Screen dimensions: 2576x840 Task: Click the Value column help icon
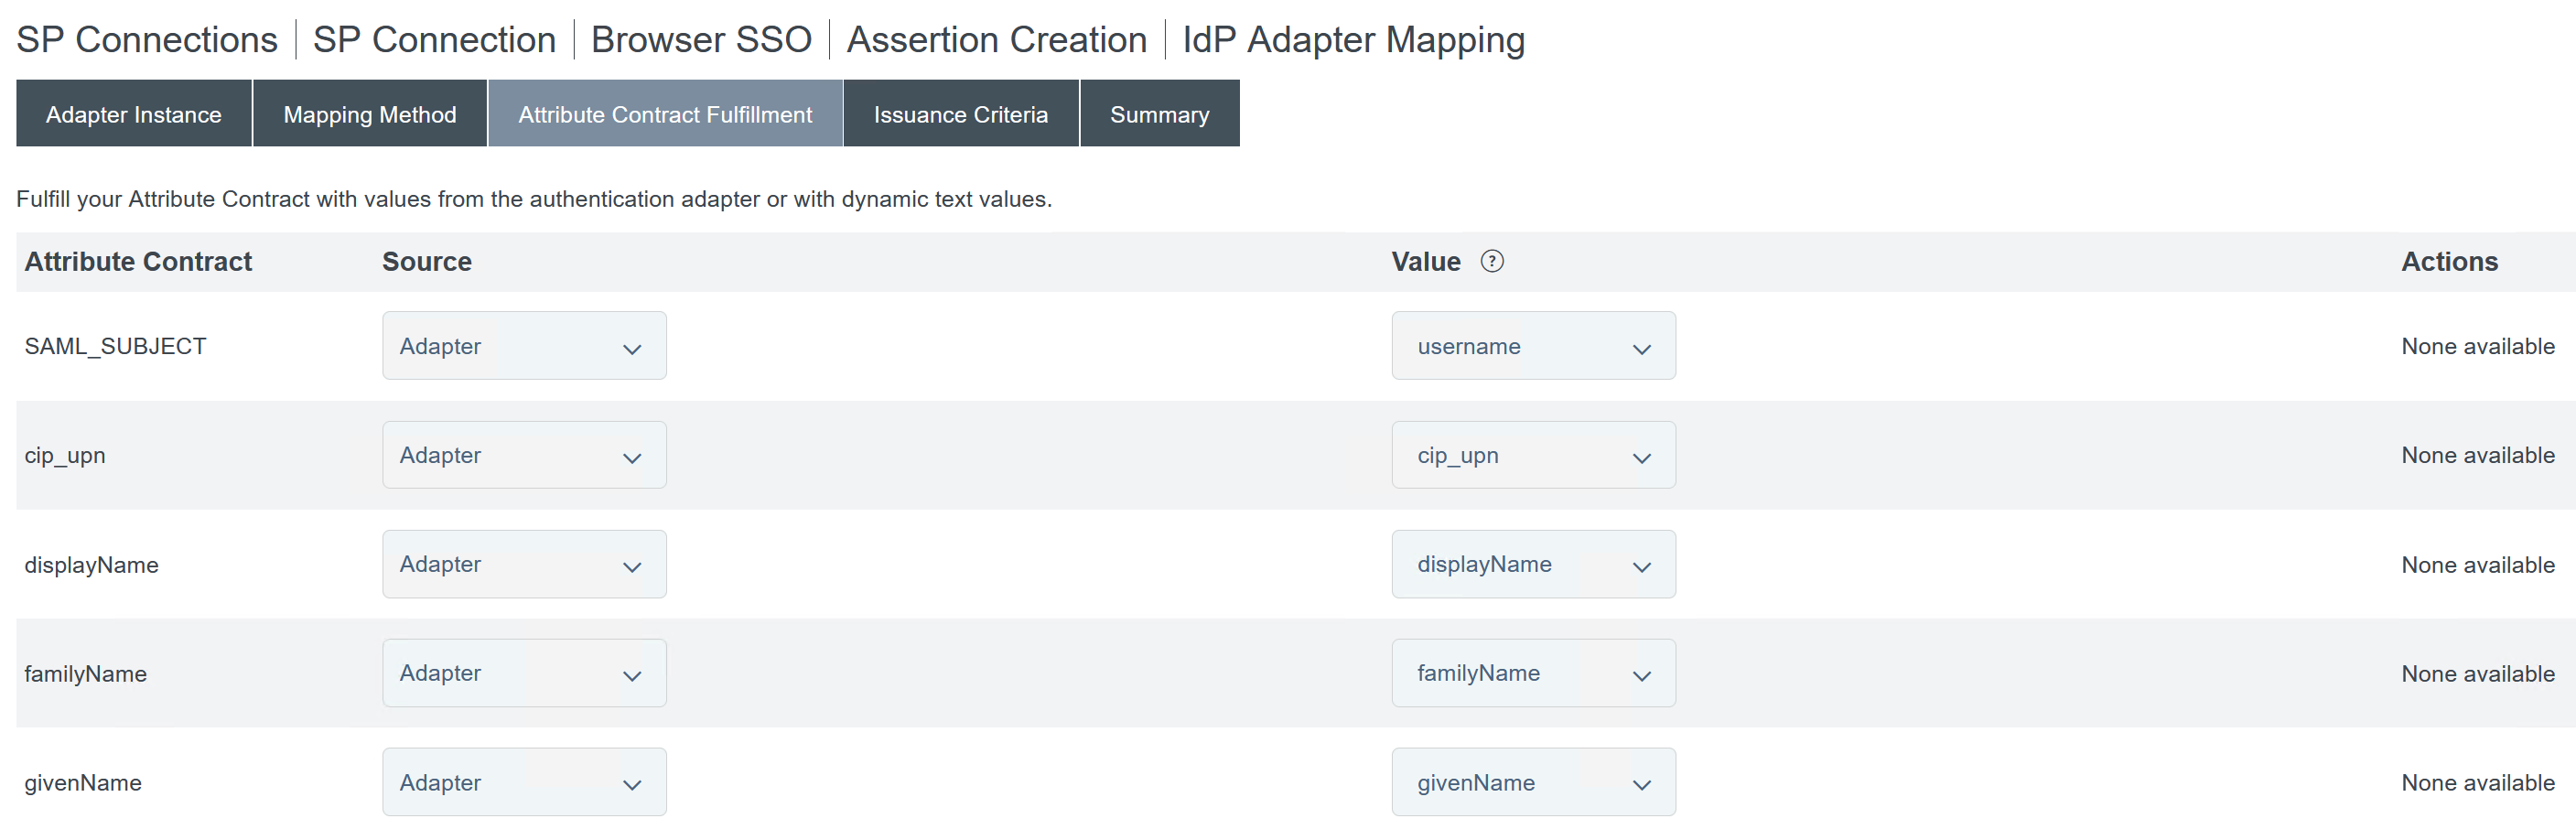[1491, 261]
